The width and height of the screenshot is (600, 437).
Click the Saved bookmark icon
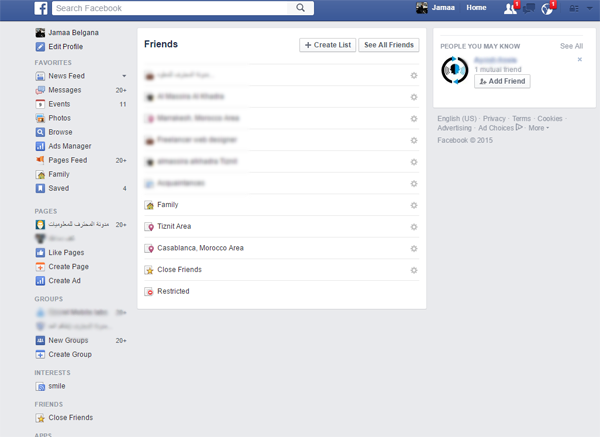[40, 188]
